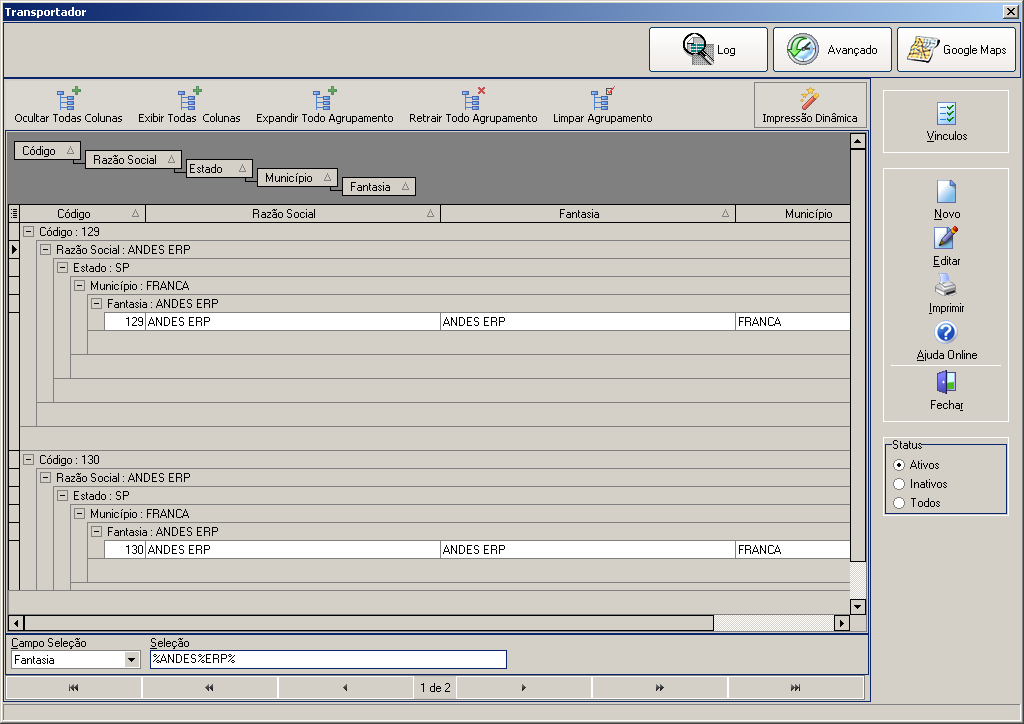Click horizontal scrollbar right arrow
This screenshot has height=724, width=1024.
click(x=842, y=623)
